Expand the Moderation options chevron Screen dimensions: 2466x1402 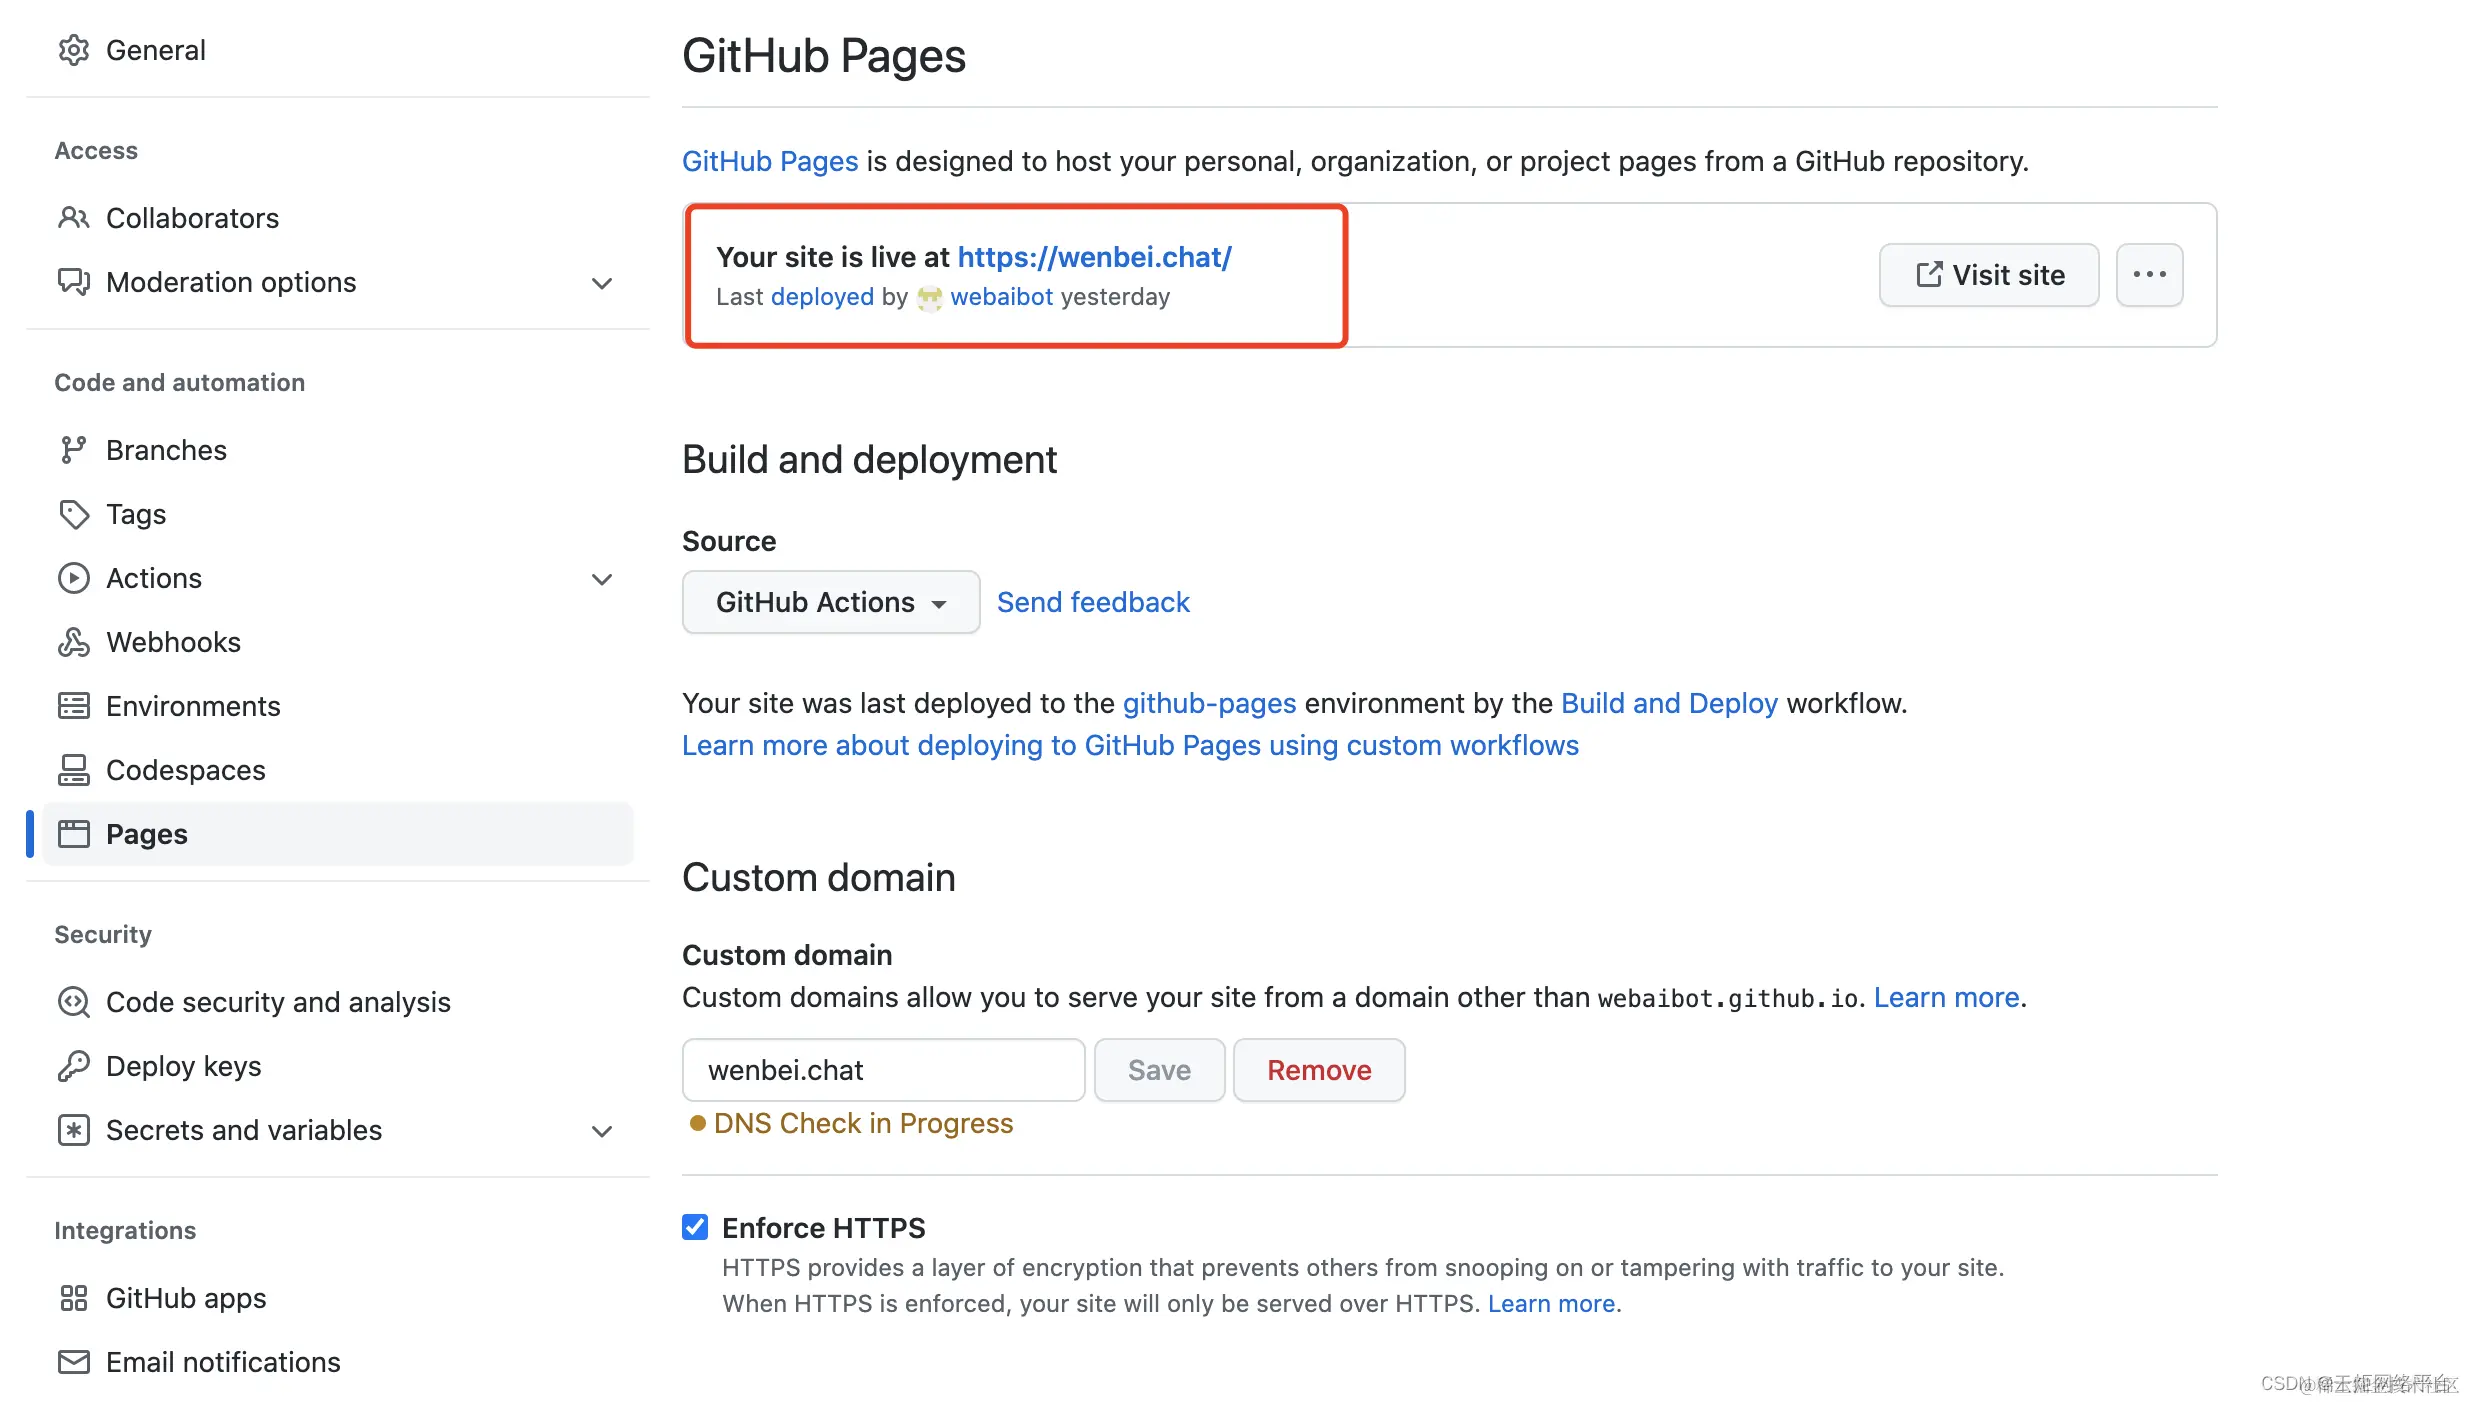tap(602, 283)
